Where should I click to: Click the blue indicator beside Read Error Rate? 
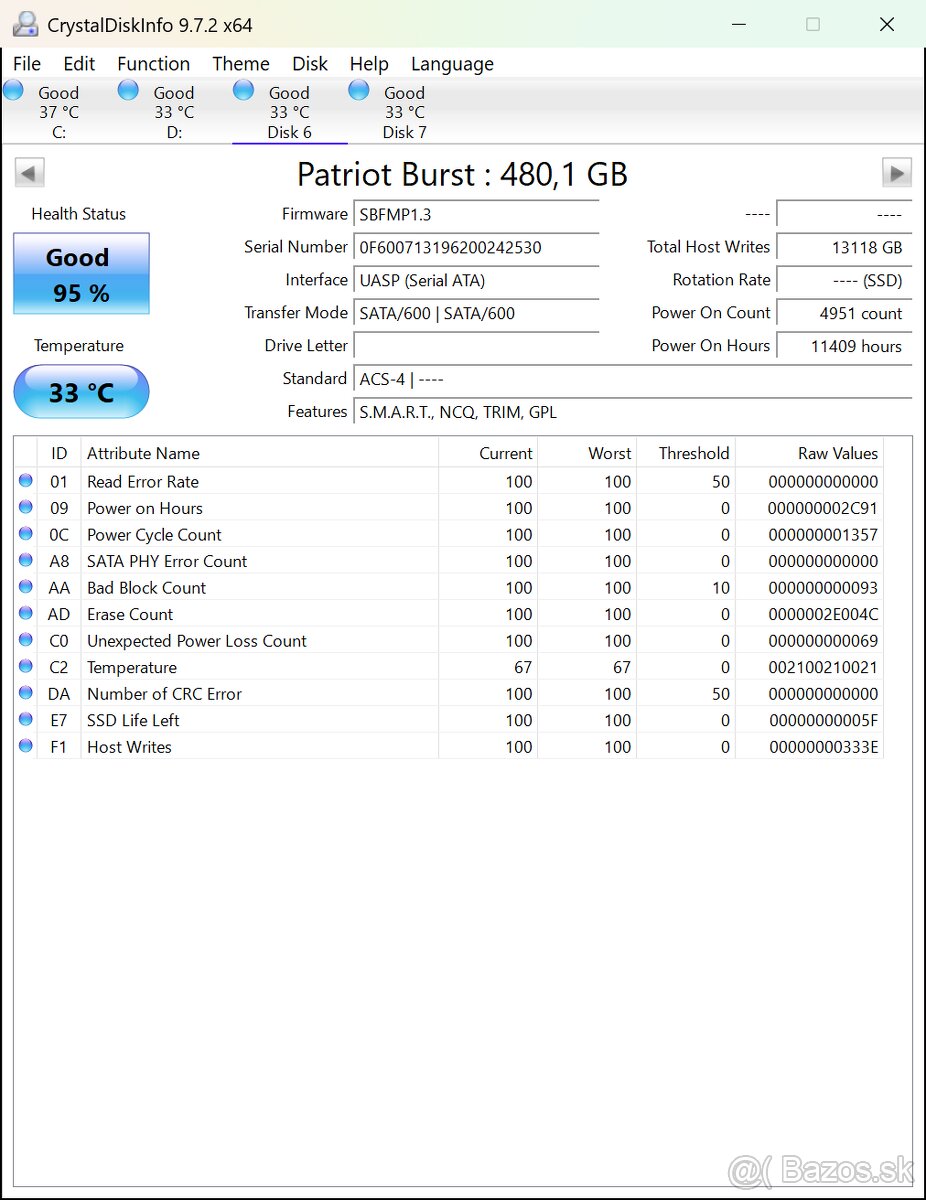click(x=25, y=480)
